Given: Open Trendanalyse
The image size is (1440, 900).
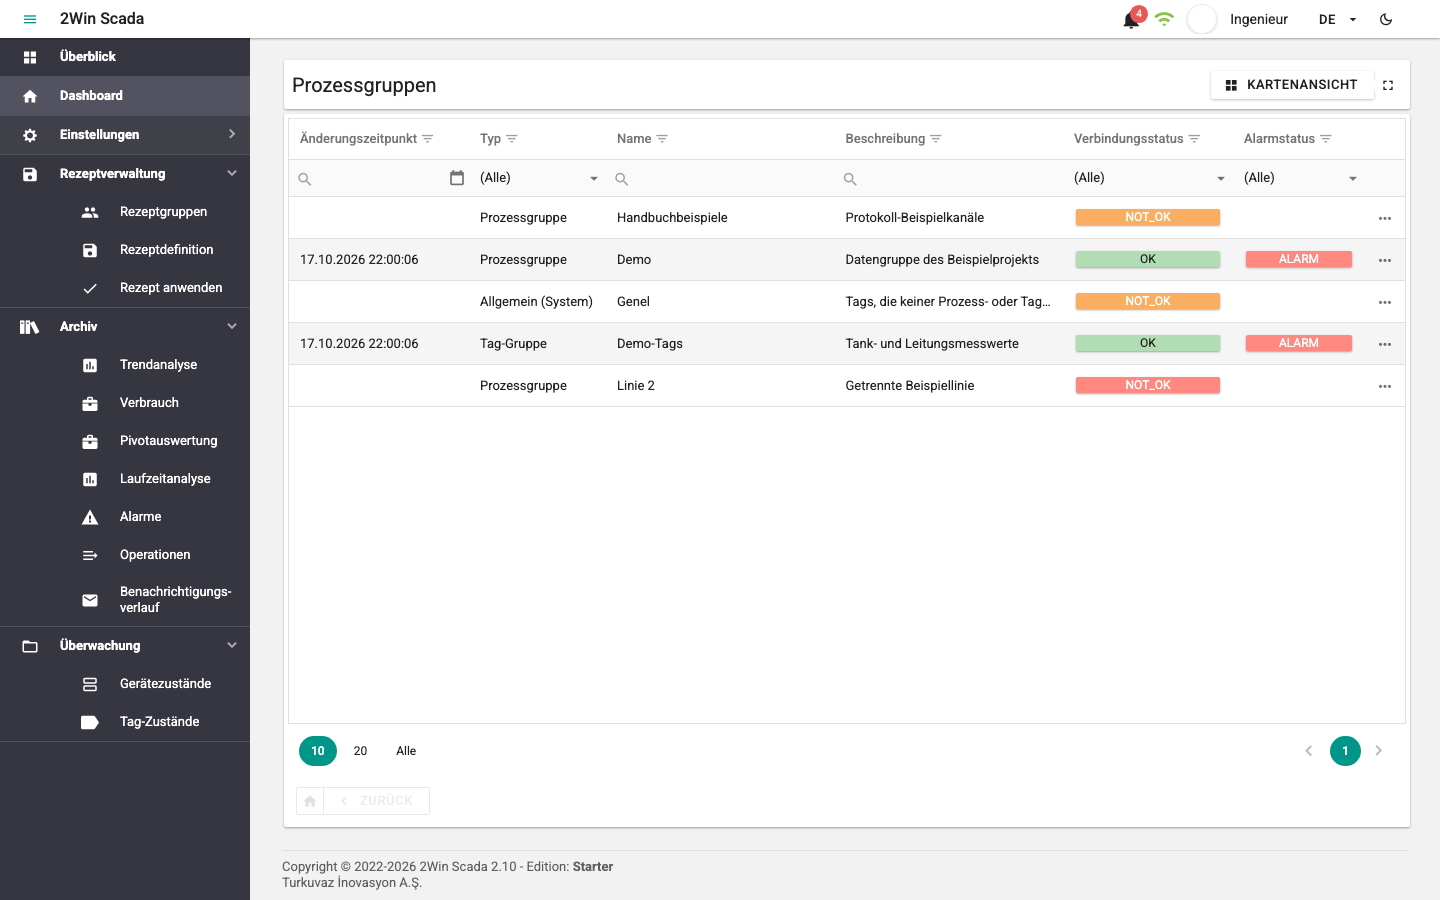Looking at the screenshot, I should (125, 365).
